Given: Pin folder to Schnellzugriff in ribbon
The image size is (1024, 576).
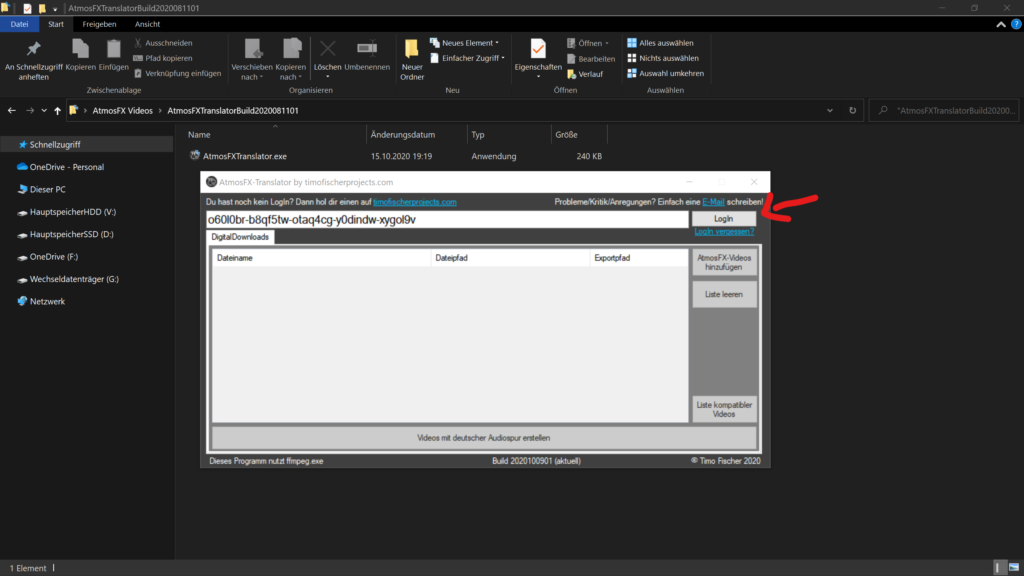Looking at the screenshot, I should click(33, 59).
